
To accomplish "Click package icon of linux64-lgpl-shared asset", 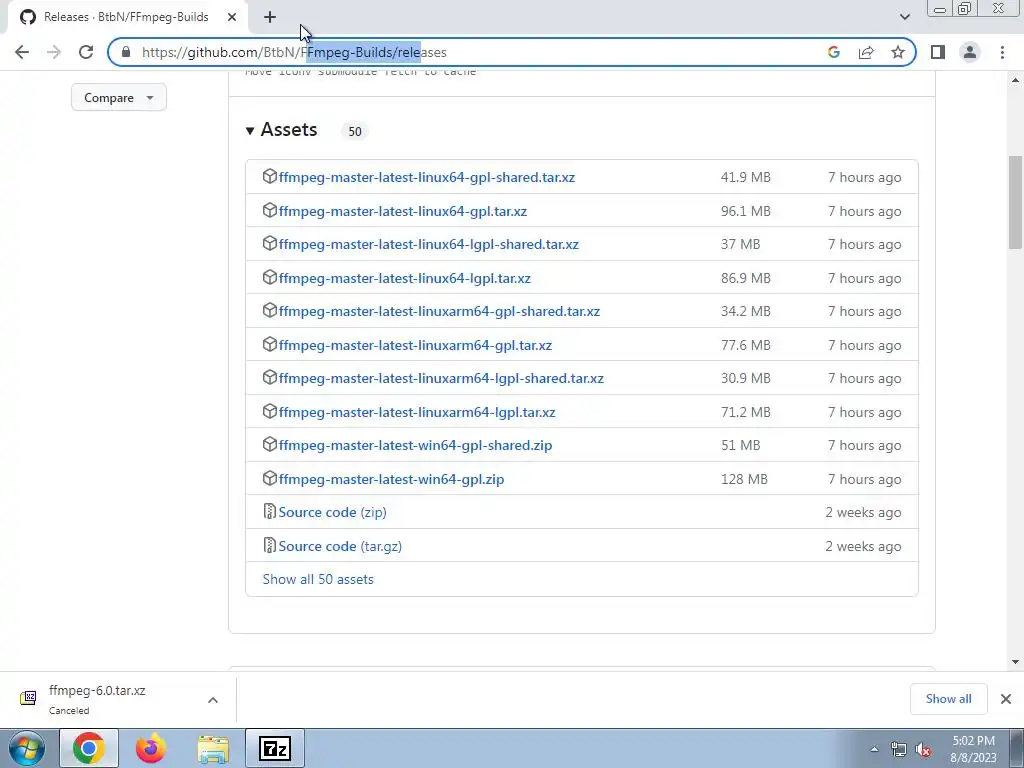I will point(270,244).
